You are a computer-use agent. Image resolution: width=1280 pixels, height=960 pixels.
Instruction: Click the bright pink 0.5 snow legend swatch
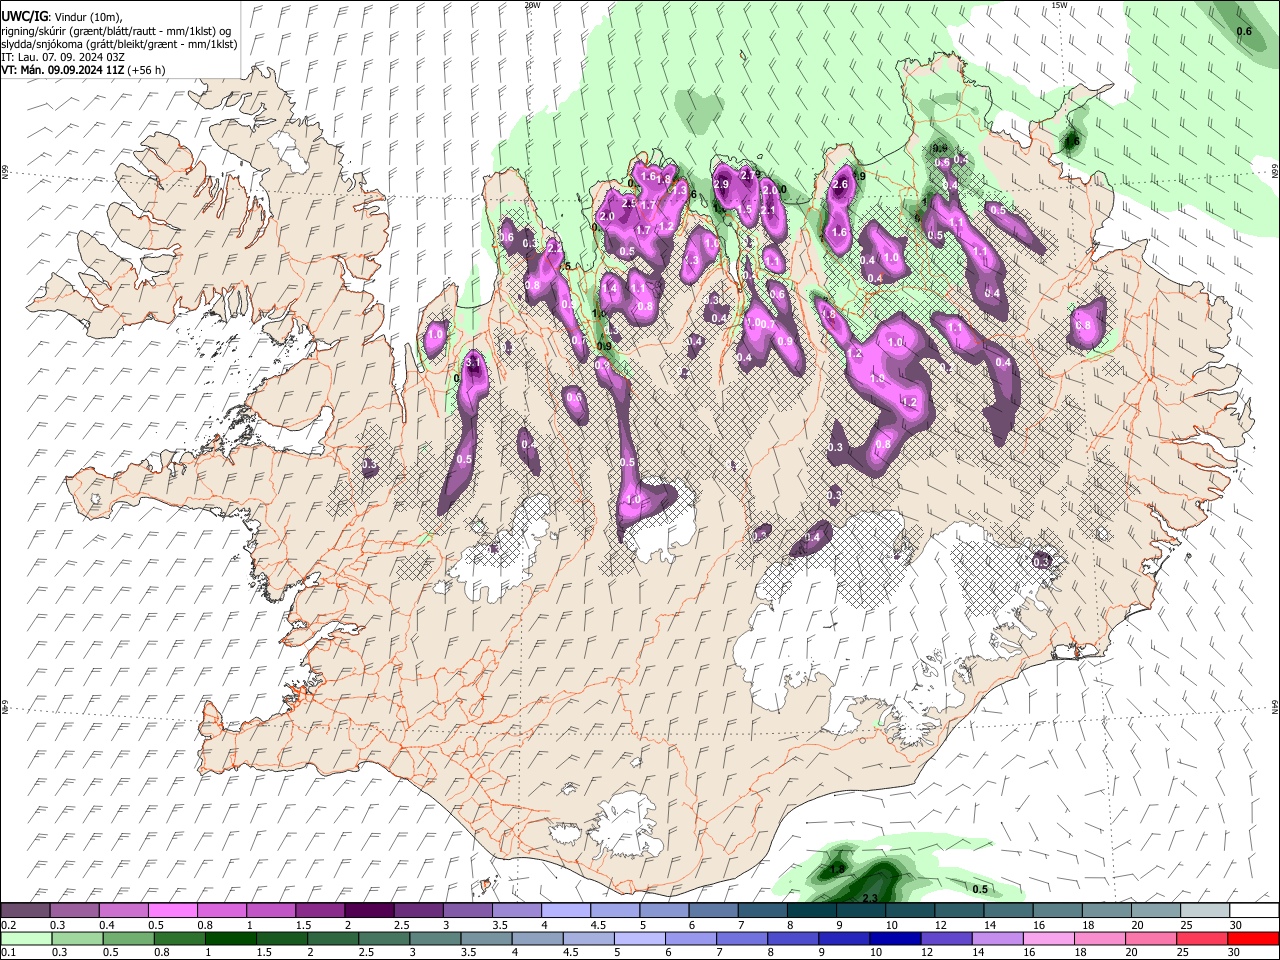coord(172,910)
